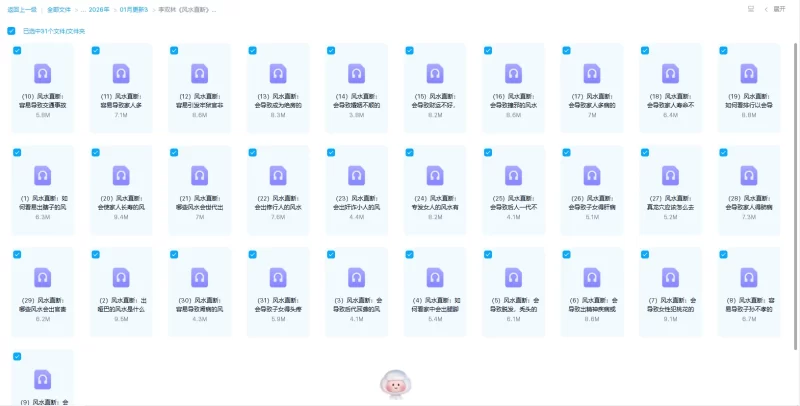The height and width of the screenshot is (406, 800).
Task: Open audio file icon numbered (11)
Action: click(121, 73)
